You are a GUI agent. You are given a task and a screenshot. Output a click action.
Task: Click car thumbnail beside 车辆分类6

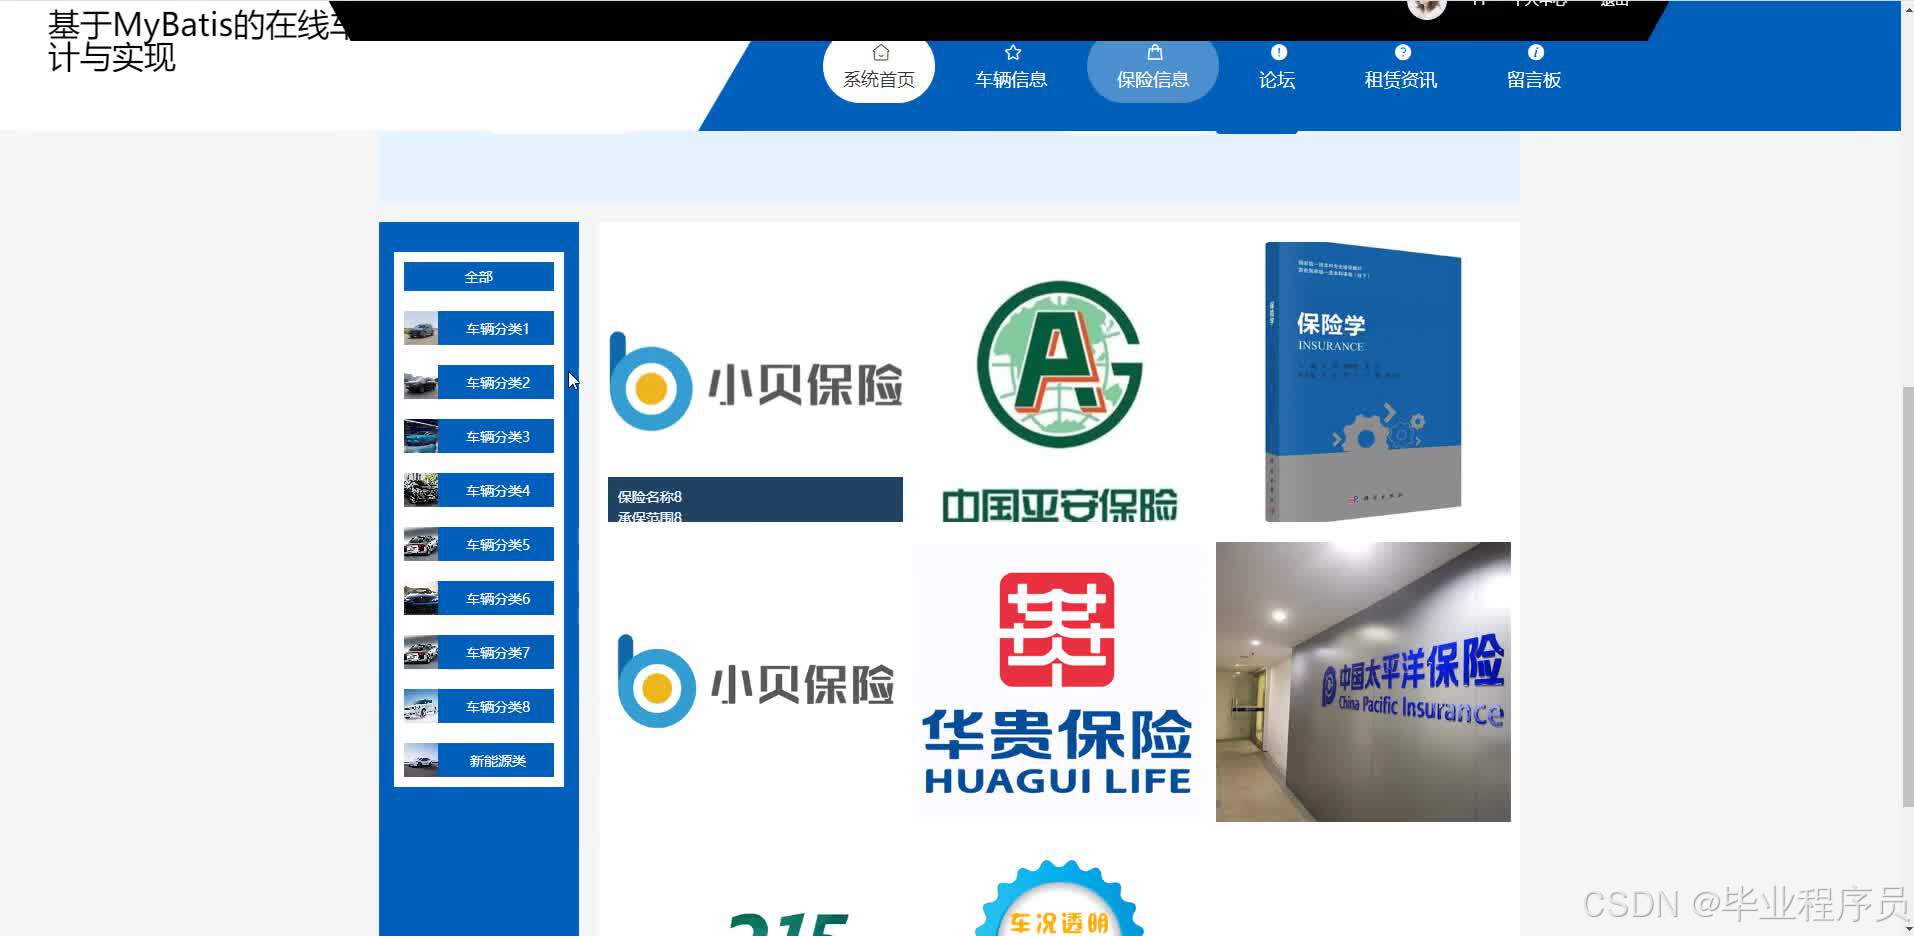421,598
